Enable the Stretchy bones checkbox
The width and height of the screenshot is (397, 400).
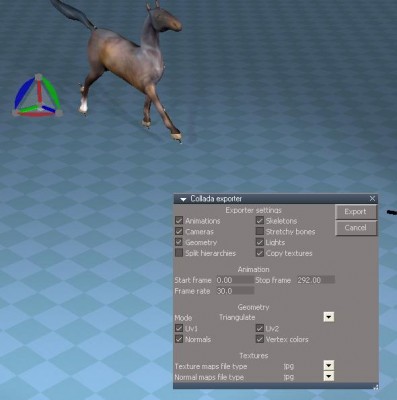260,231
